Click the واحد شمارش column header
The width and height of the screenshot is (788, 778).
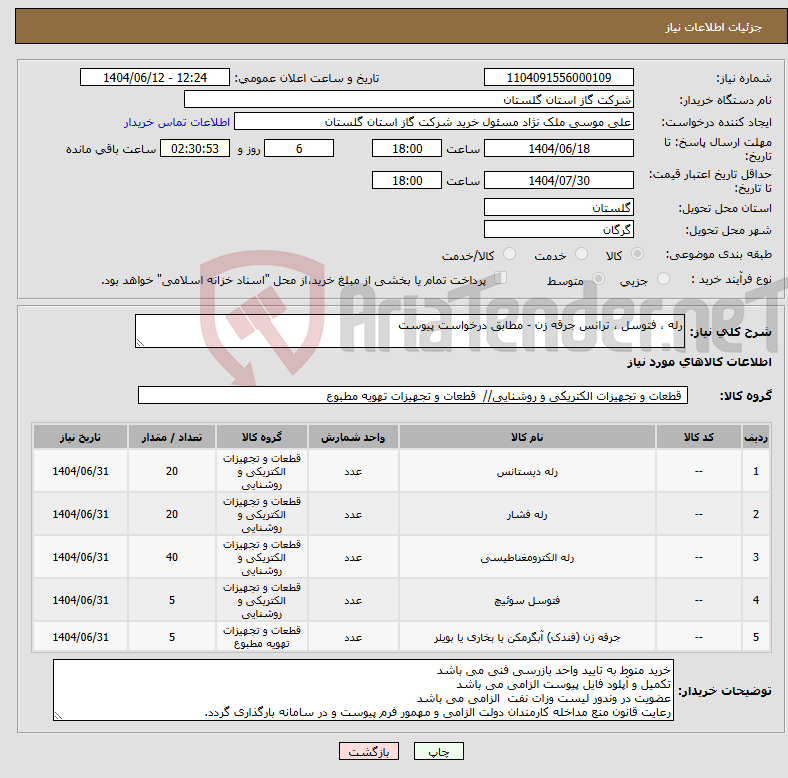353,437
